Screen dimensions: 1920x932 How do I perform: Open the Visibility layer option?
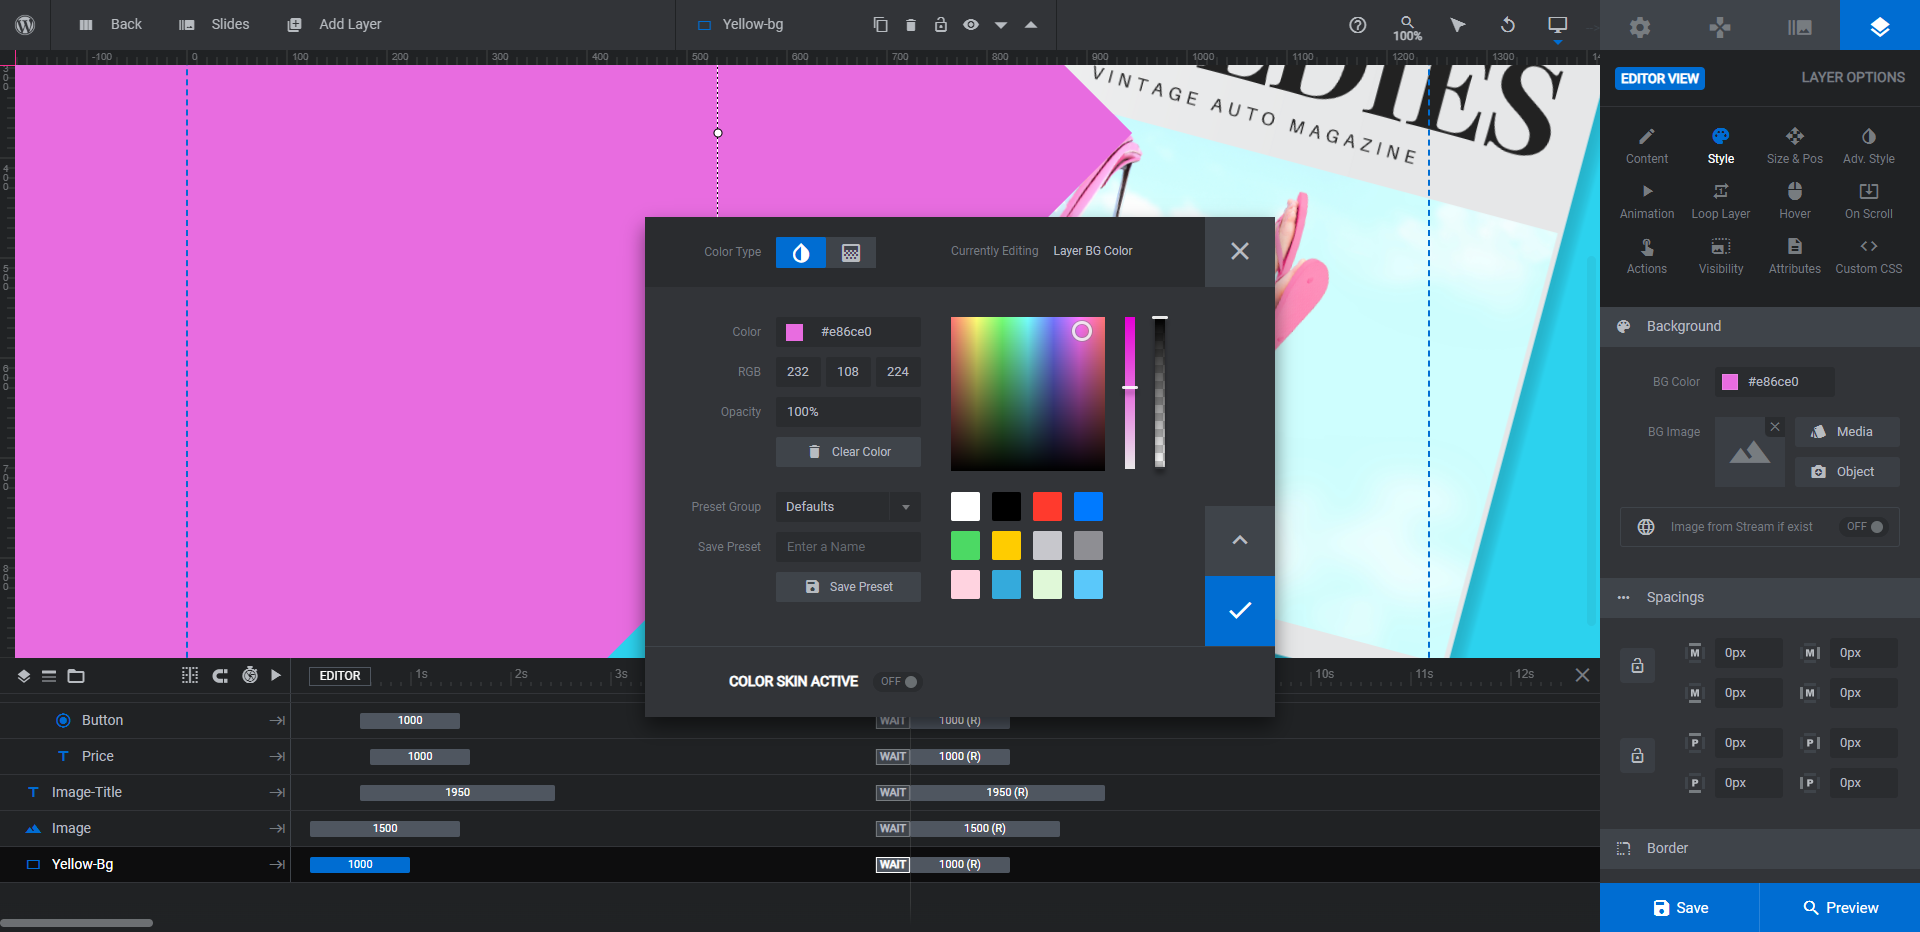[1721, 256]
